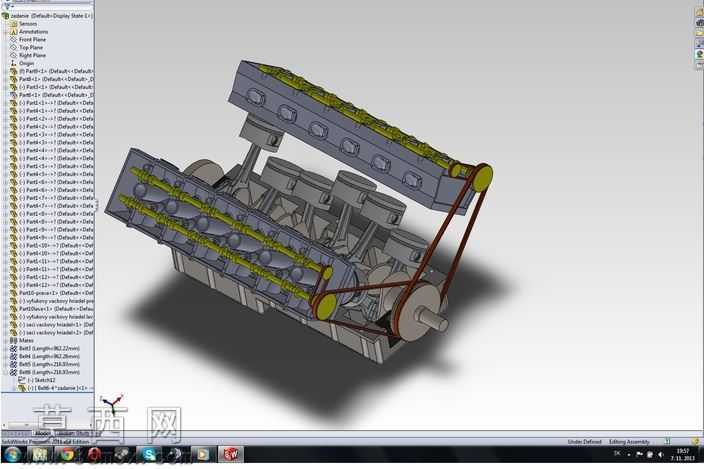Open Skype from the taskbar

pos(147,455)
